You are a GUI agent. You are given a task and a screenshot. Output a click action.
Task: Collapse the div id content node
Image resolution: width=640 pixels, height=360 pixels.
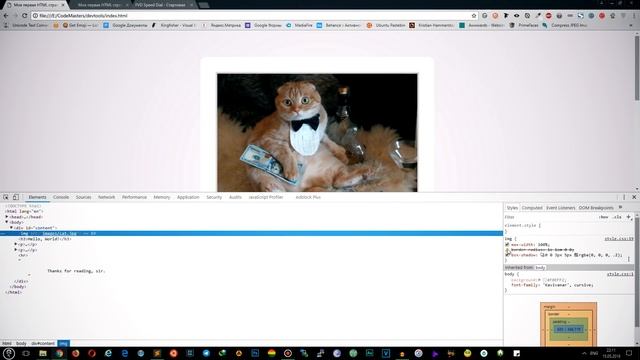coord(11,227)
